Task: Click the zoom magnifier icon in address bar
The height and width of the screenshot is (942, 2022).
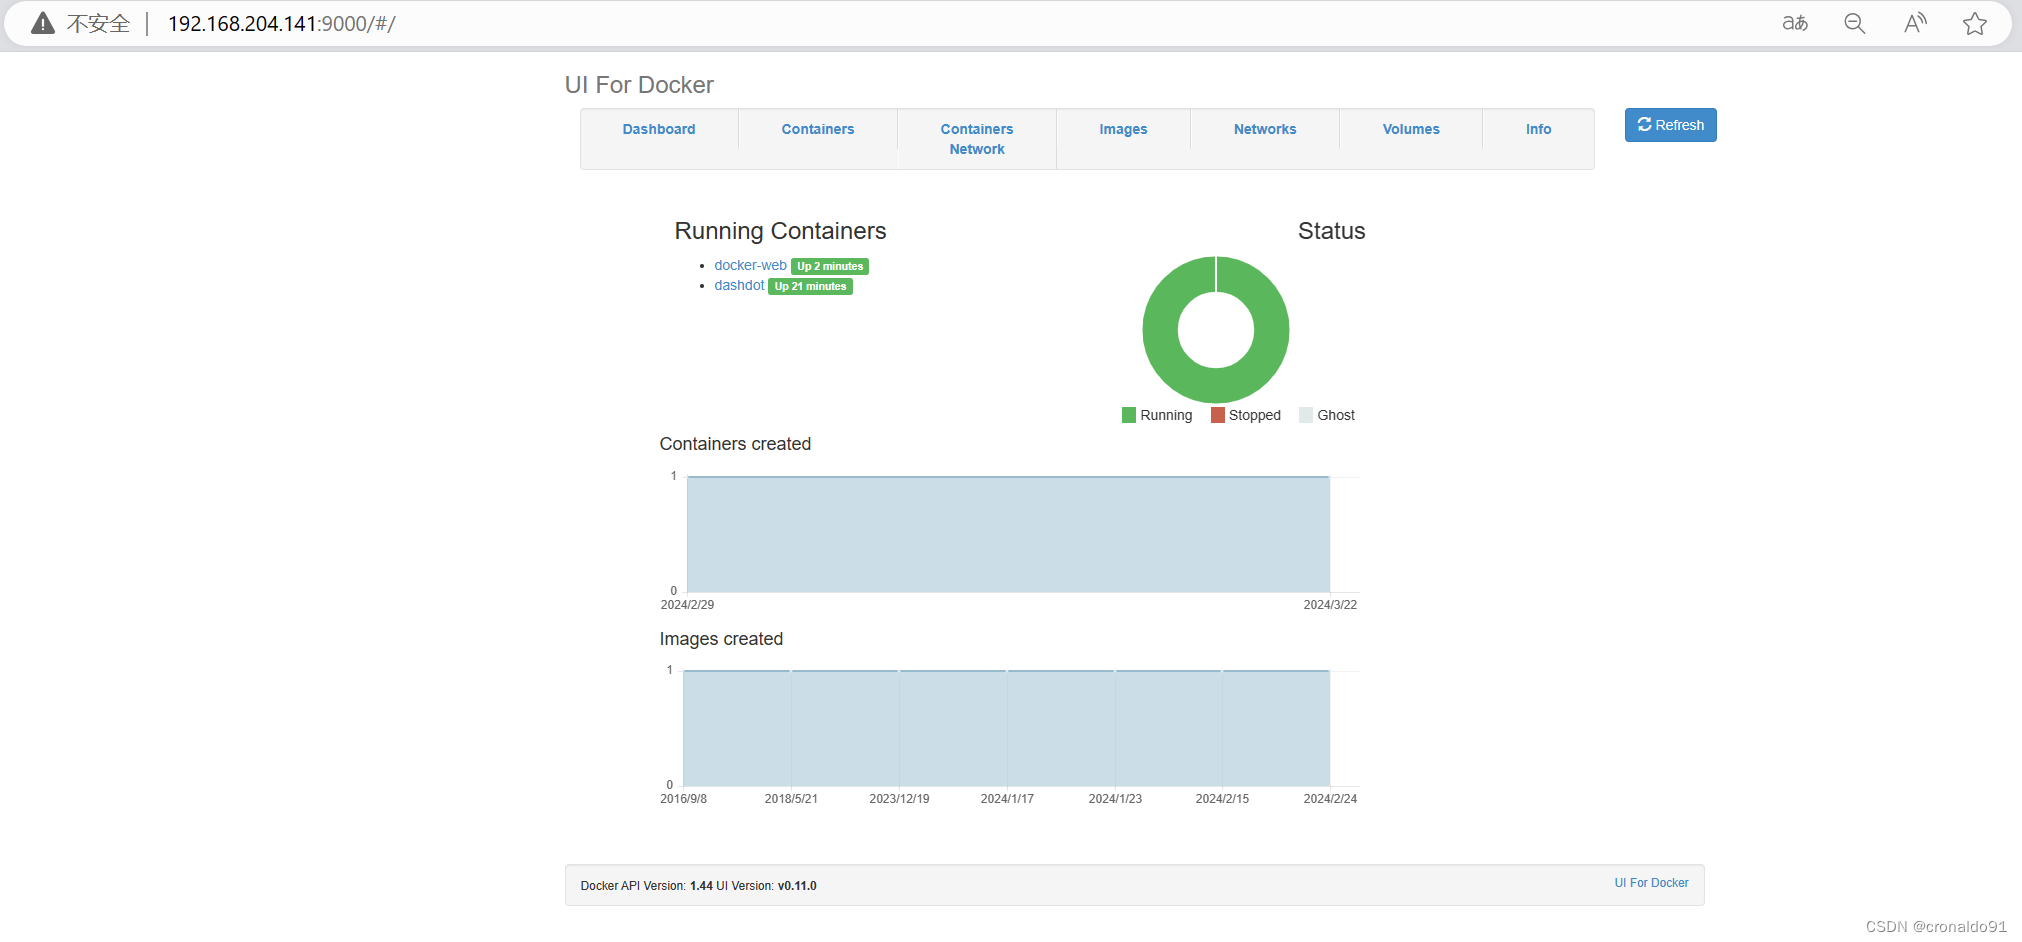Action: coord(1855,23)
